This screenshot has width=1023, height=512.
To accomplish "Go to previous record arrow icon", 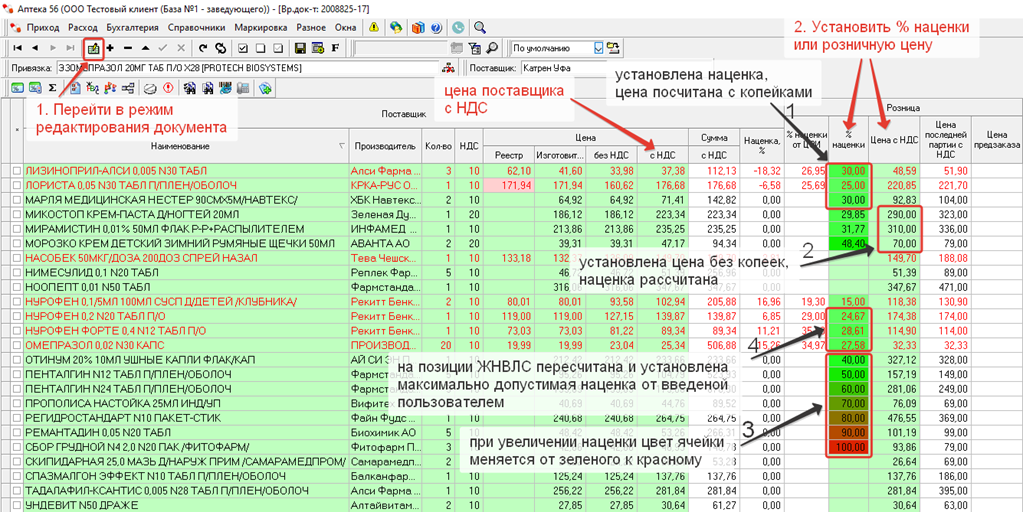I will tap(35, 48).
